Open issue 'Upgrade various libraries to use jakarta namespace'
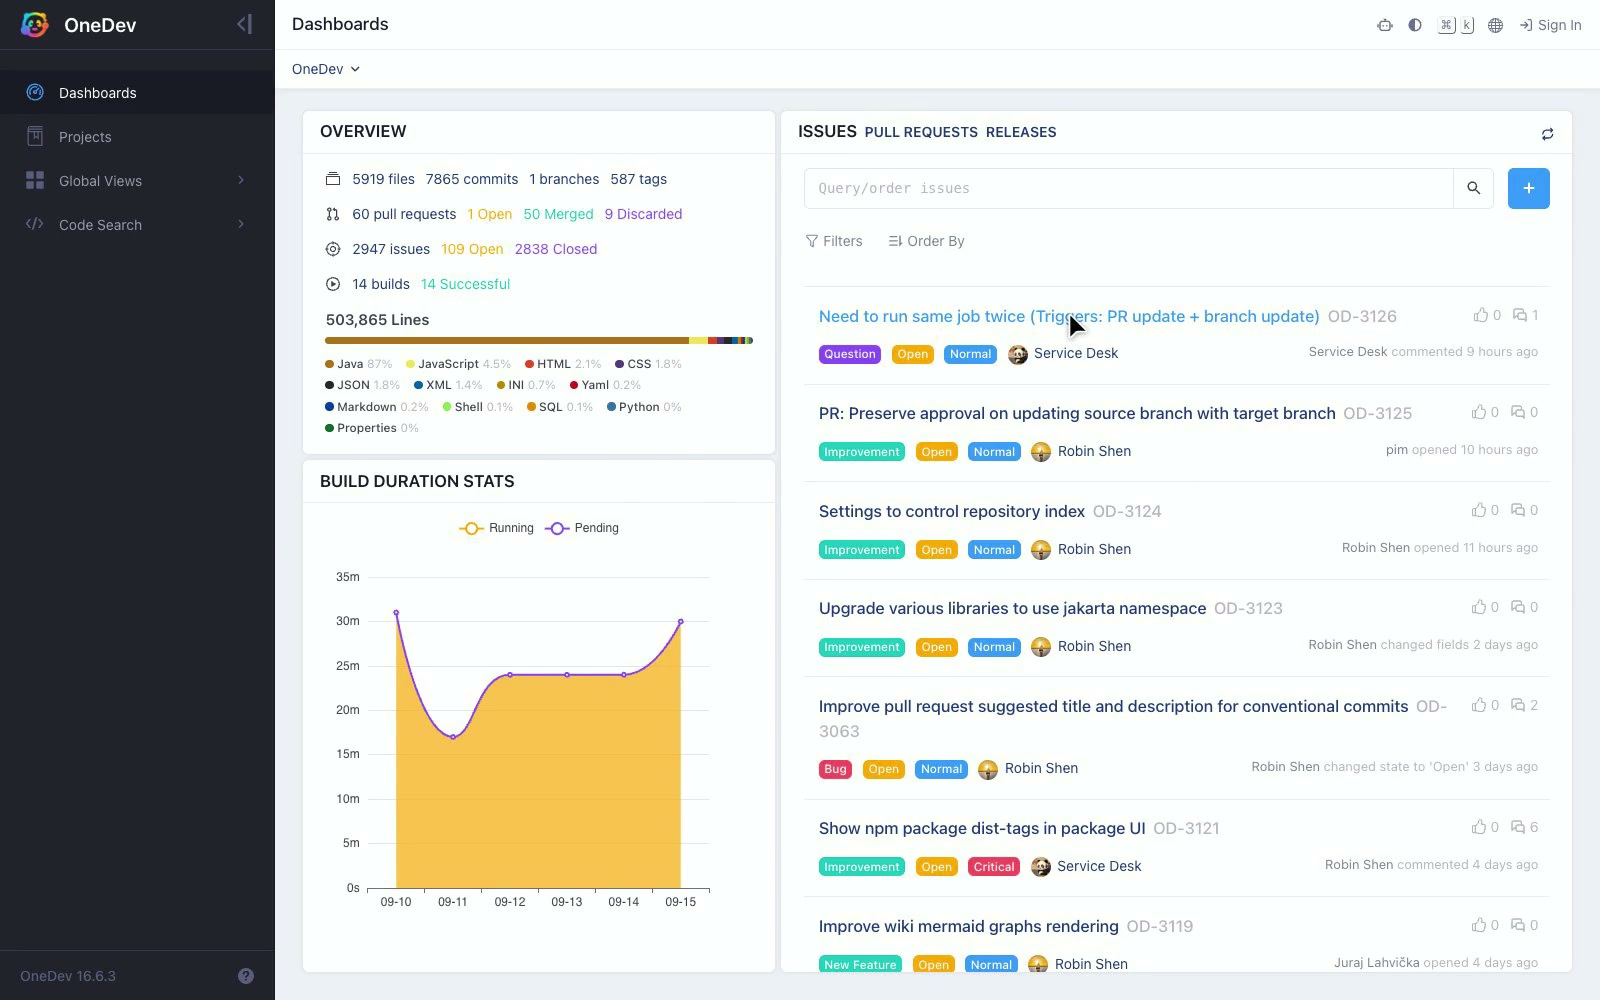Image resolution: width=1600 pixels, height=1000 pixels. [1012, 608]
